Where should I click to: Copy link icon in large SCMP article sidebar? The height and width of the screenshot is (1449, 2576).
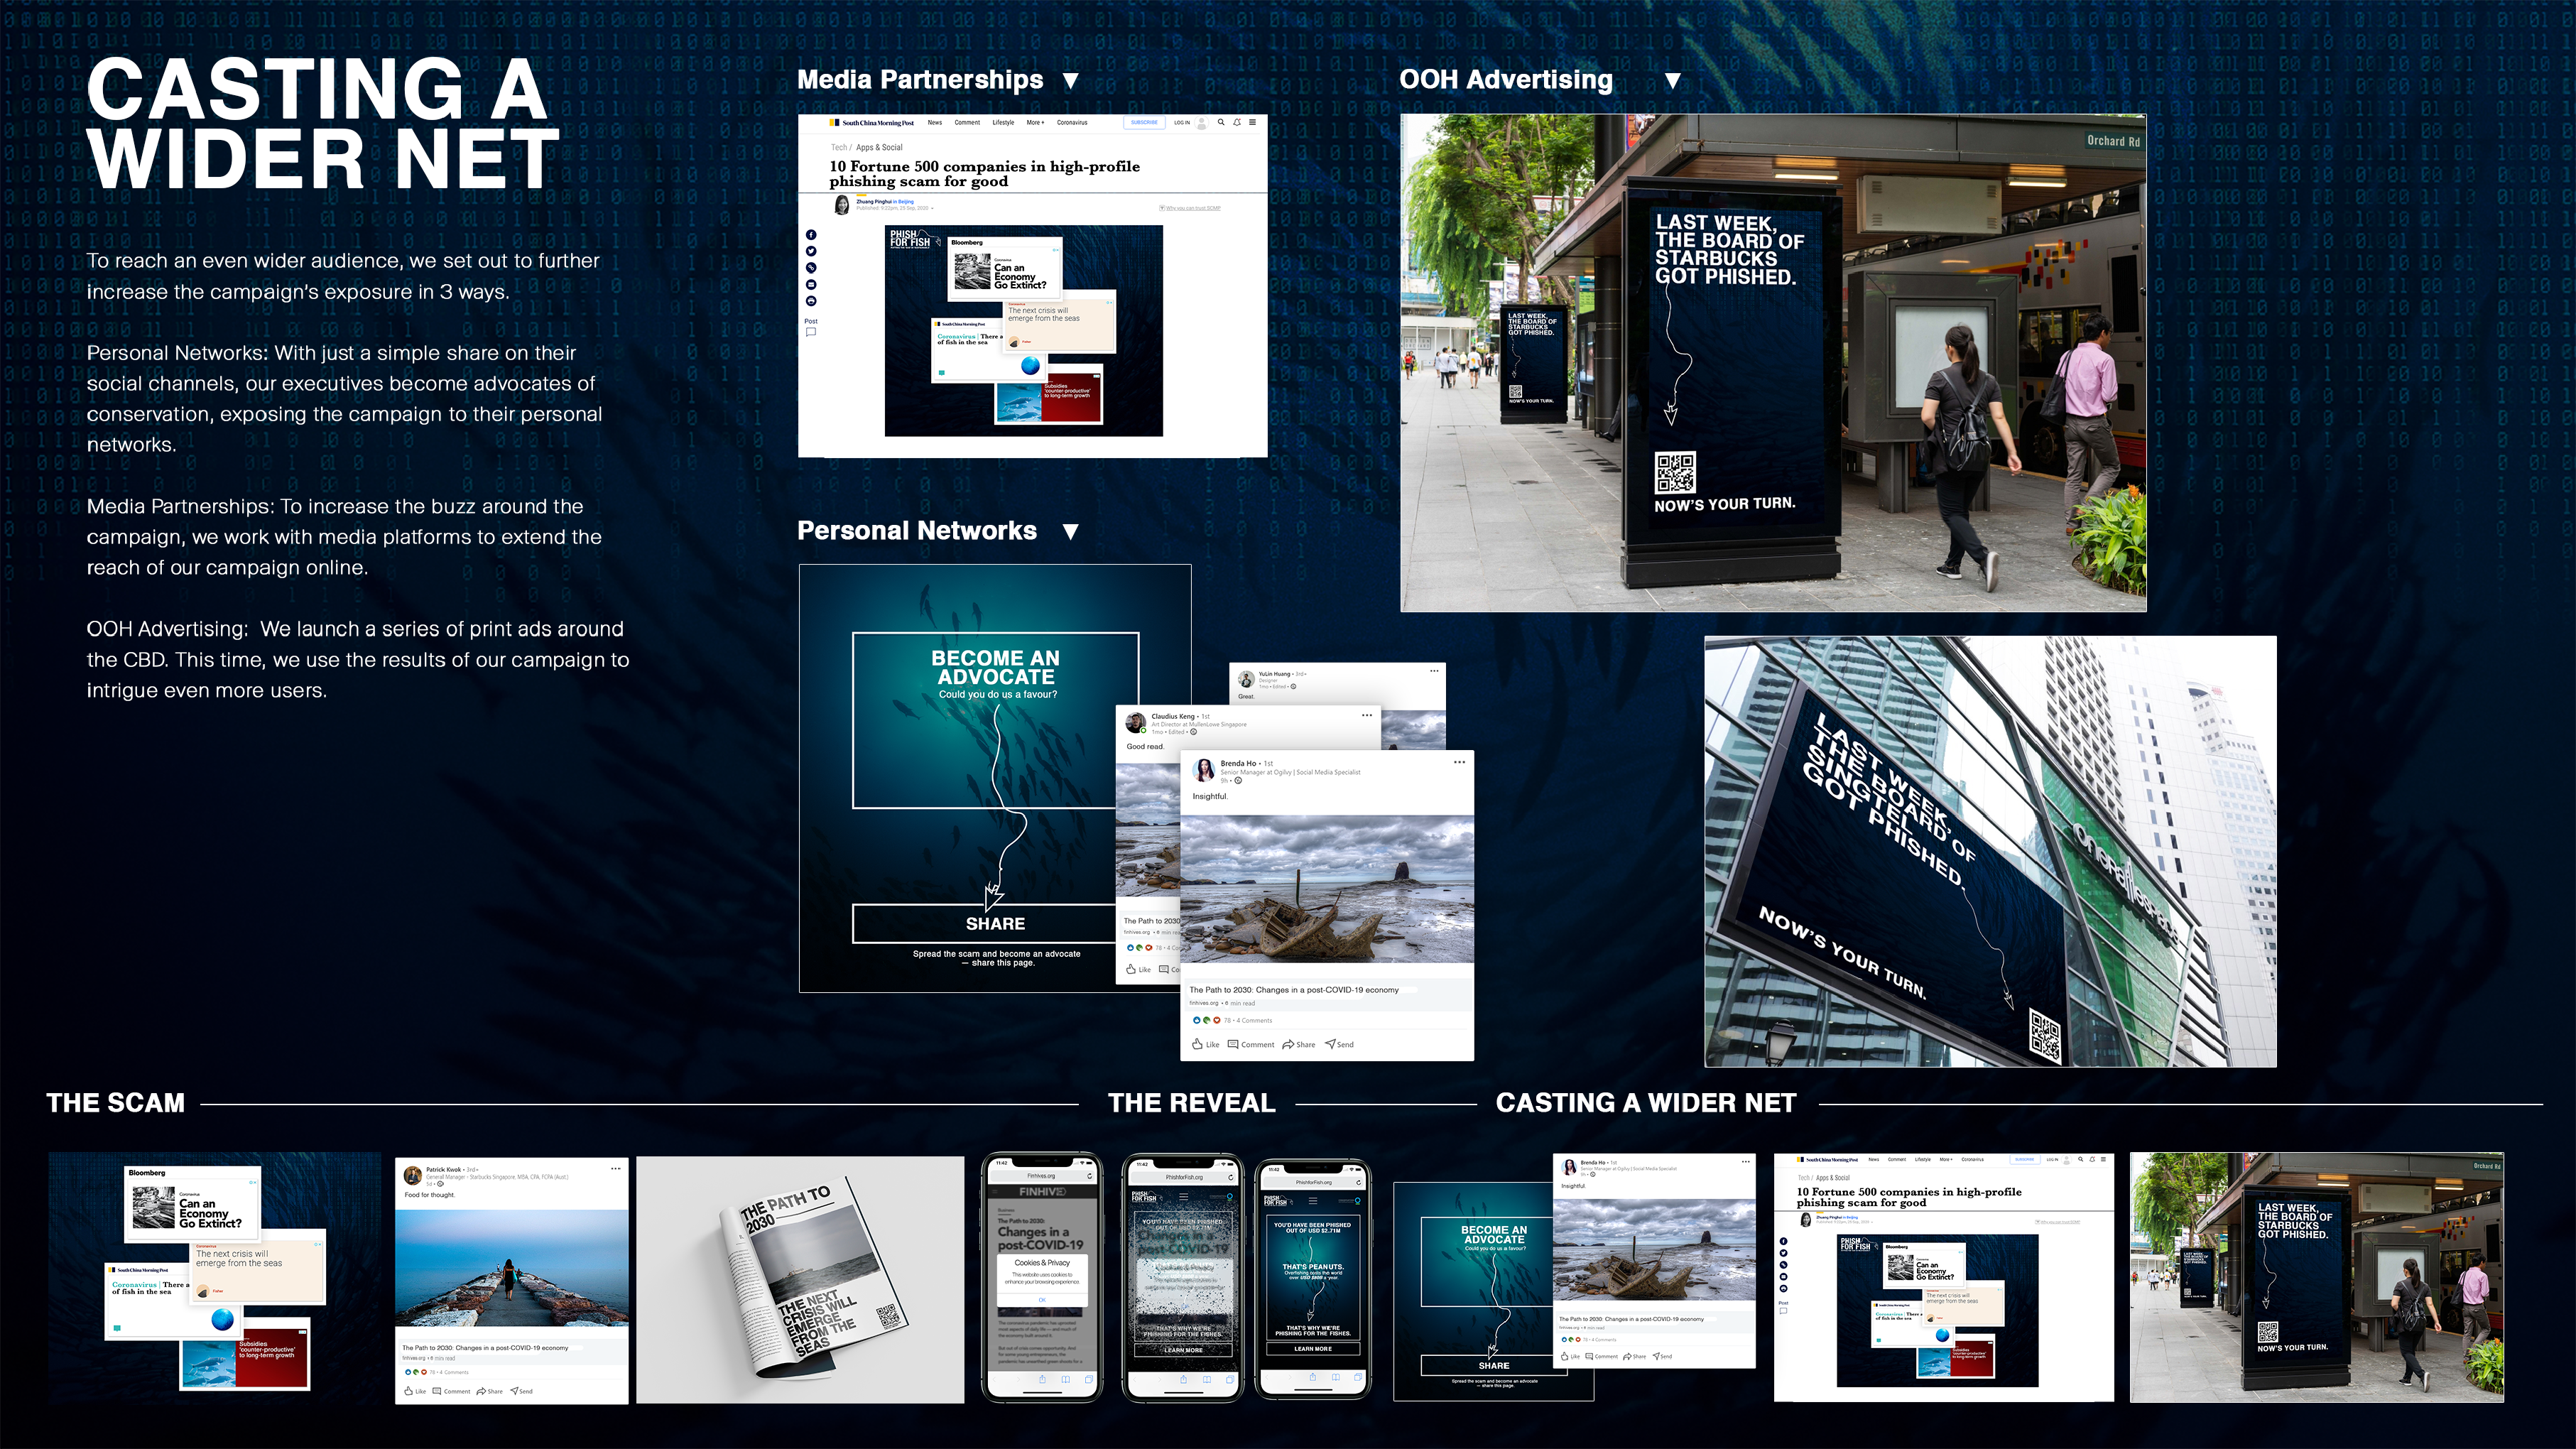pos(811,268)
